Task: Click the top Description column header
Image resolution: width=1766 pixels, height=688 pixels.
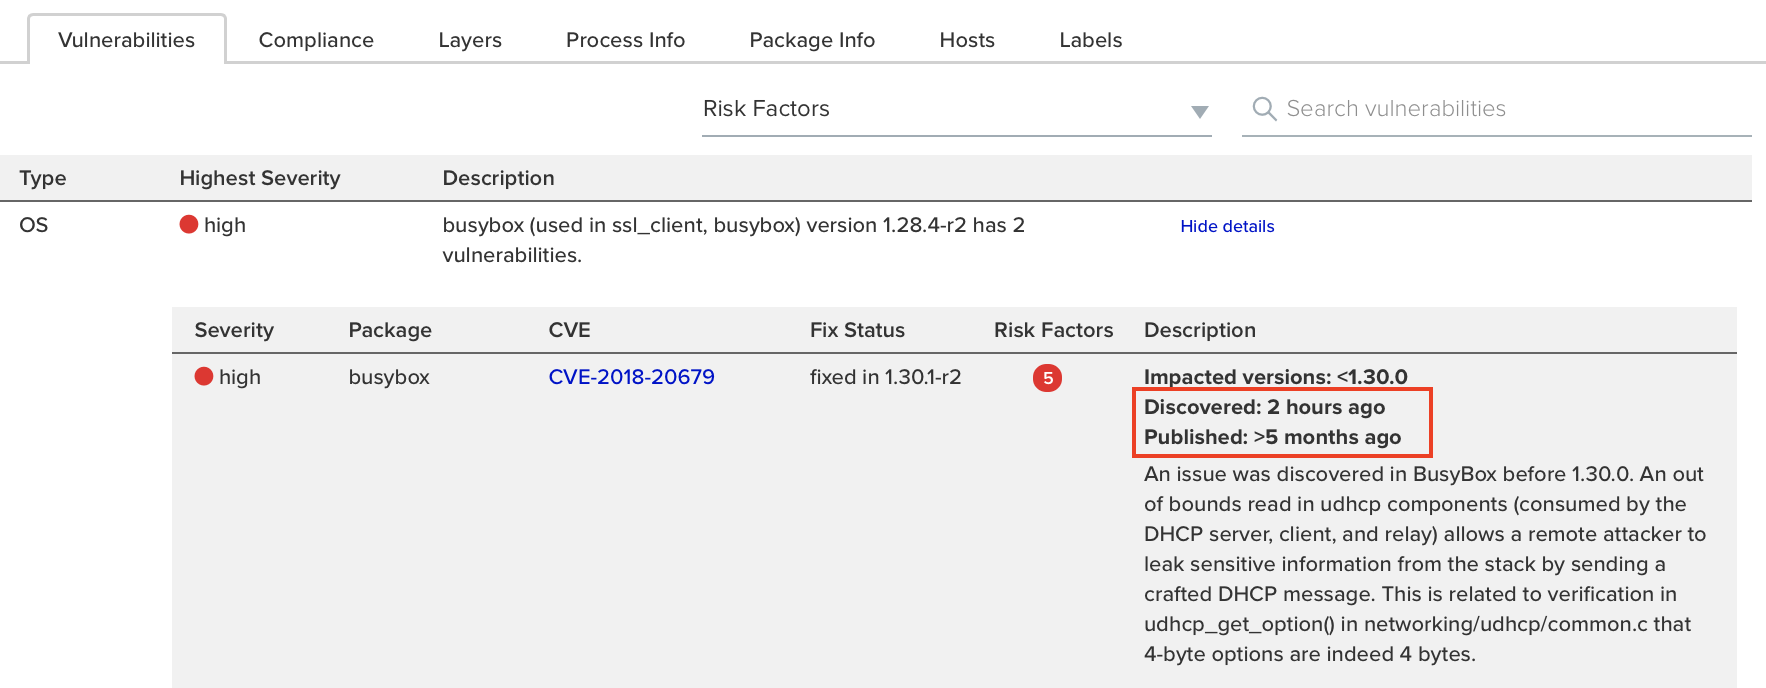Action: click(x=498, y=178)
